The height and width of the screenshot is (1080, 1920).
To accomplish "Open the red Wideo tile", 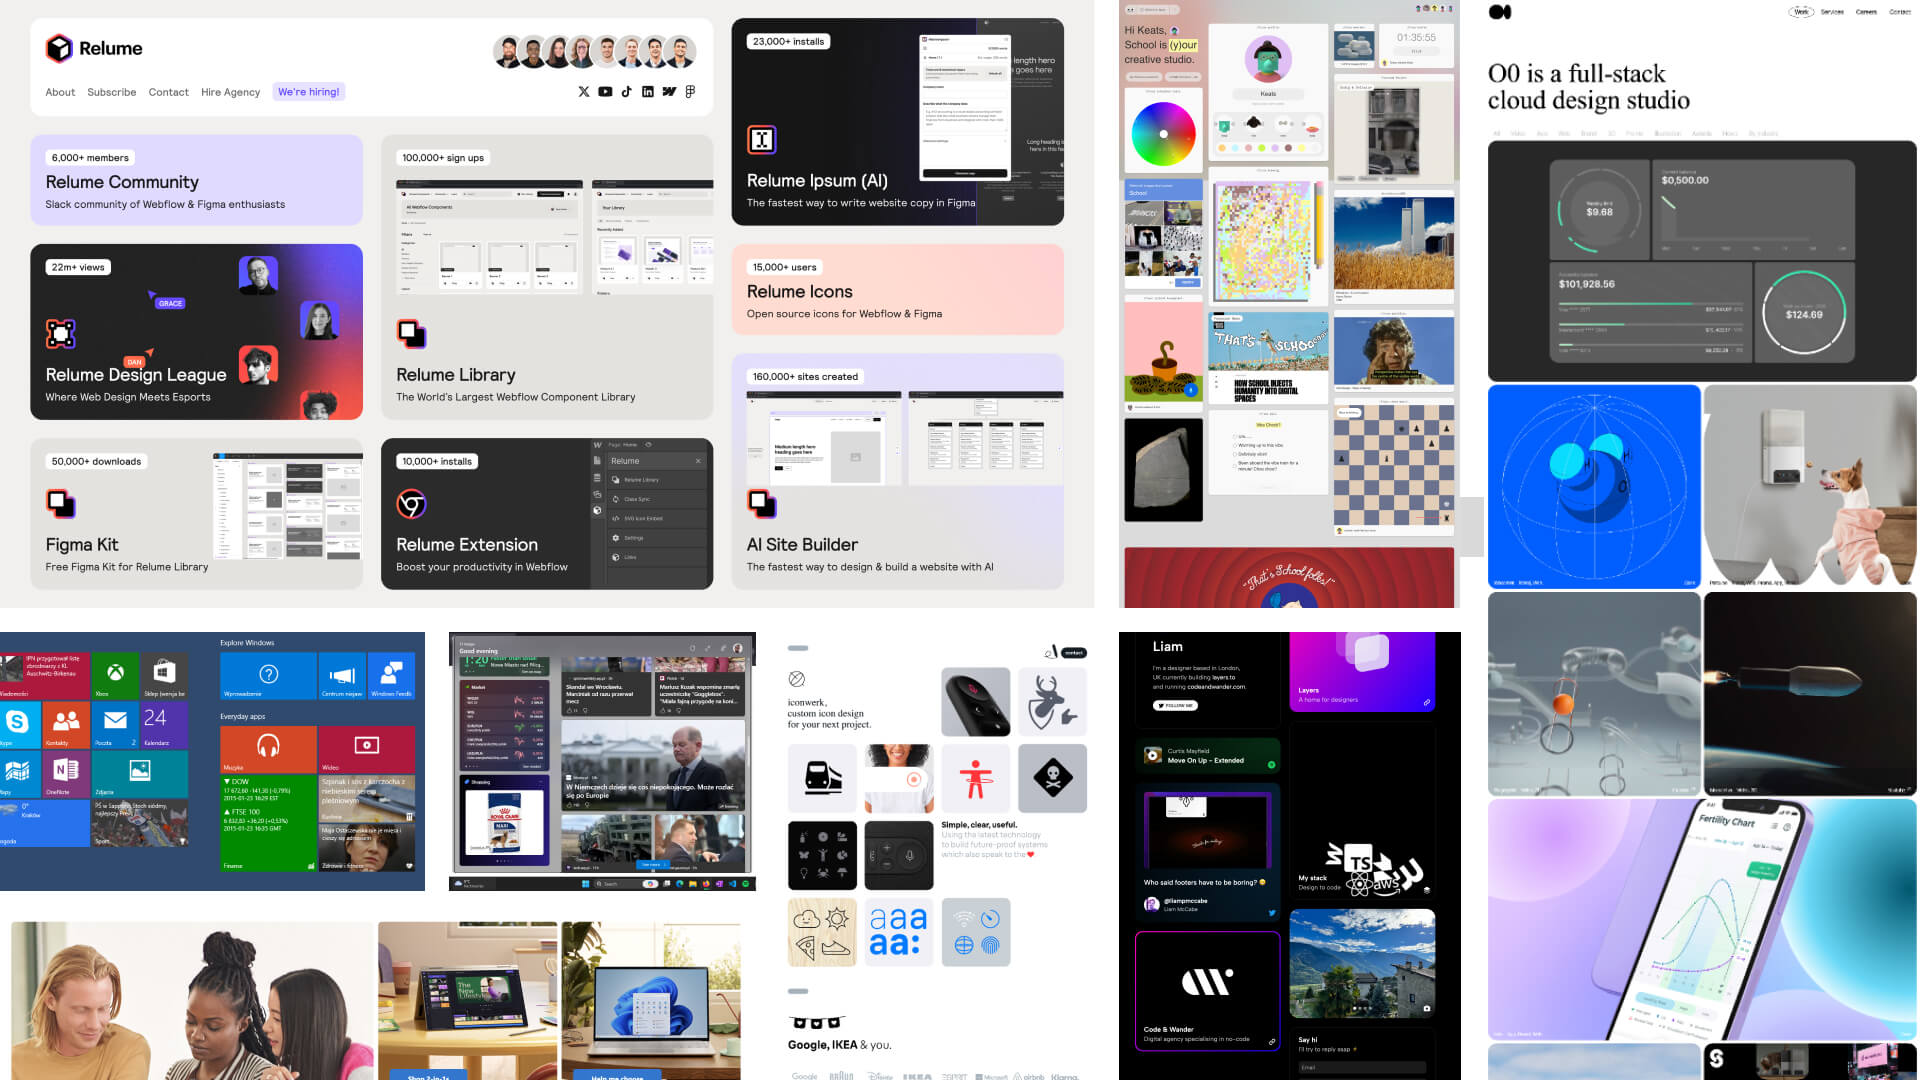I will [367, 749].
